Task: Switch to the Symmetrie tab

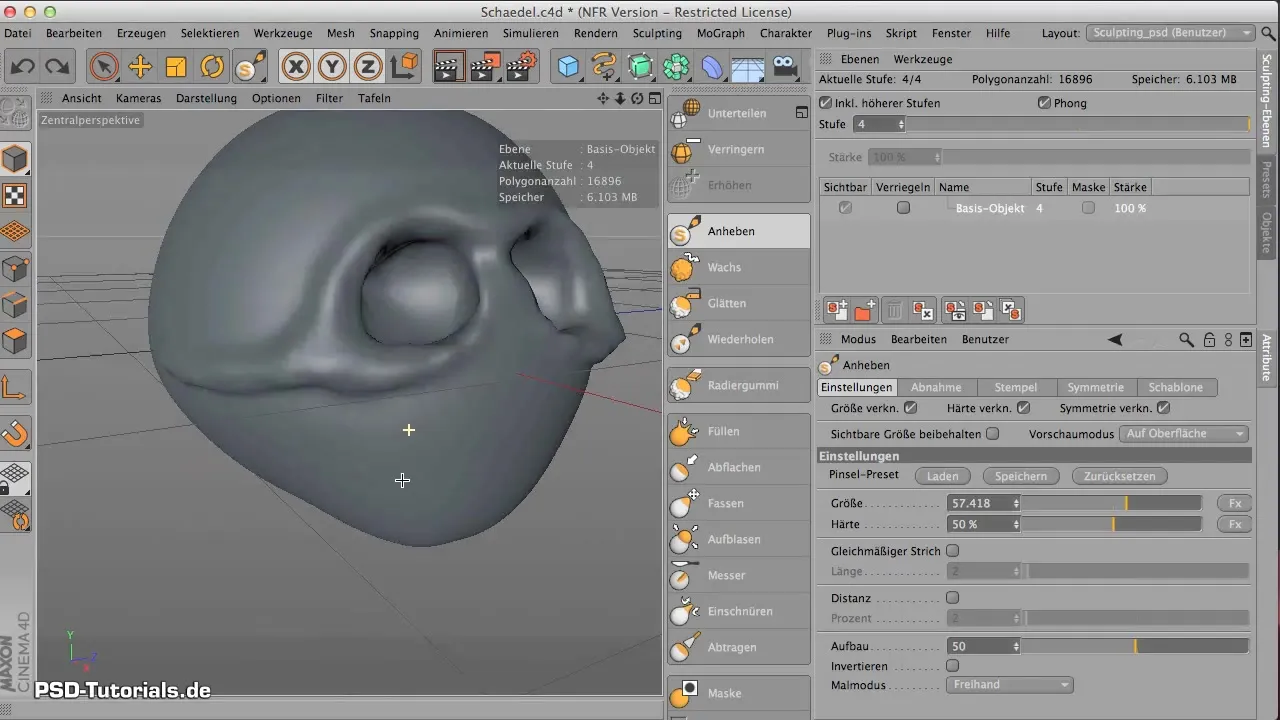Action: point(1095,387)
